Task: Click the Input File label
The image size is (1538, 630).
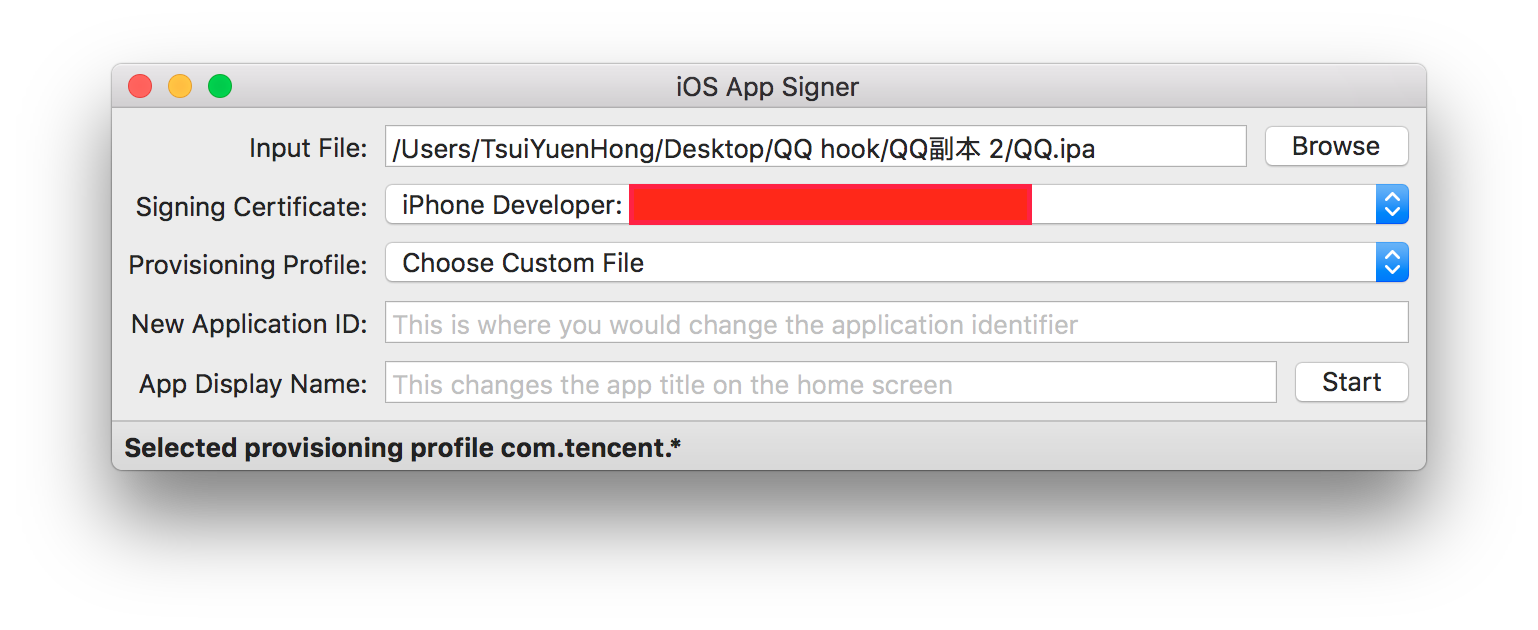Action: pyautogui.click(x=308, y=148)
